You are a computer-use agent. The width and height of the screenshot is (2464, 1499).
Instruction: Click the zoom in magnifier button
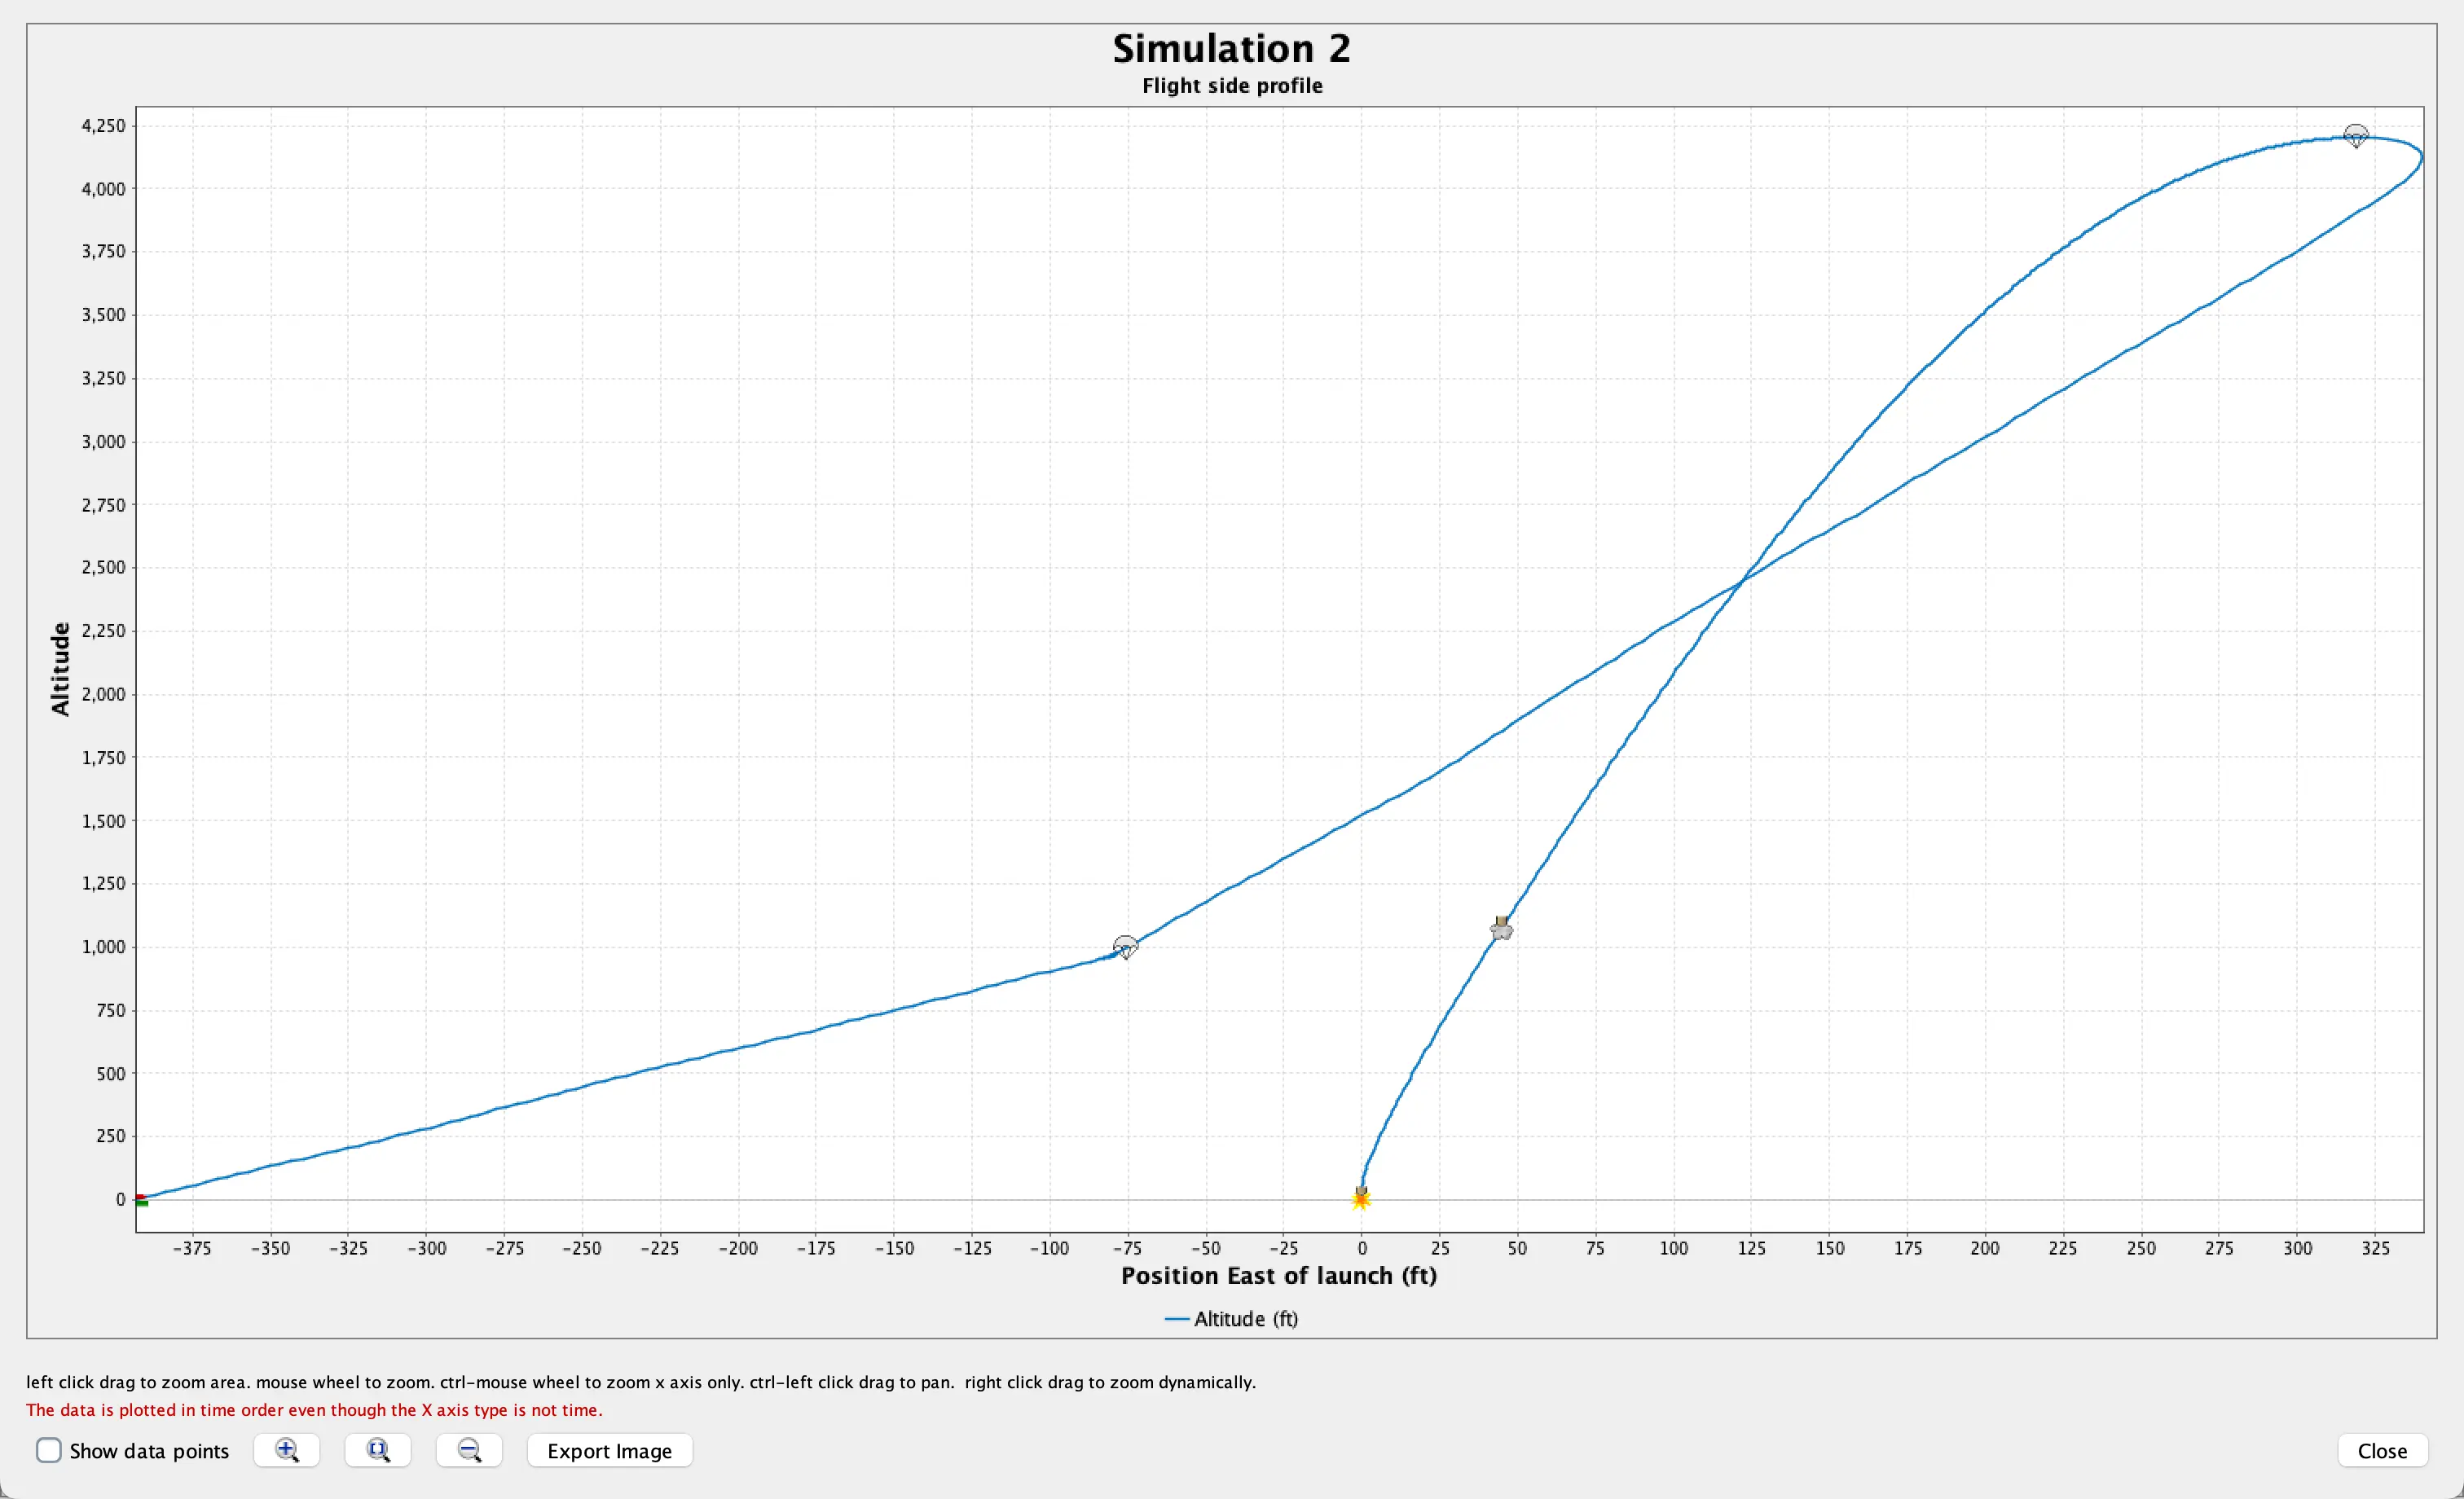click(287, 1450)
